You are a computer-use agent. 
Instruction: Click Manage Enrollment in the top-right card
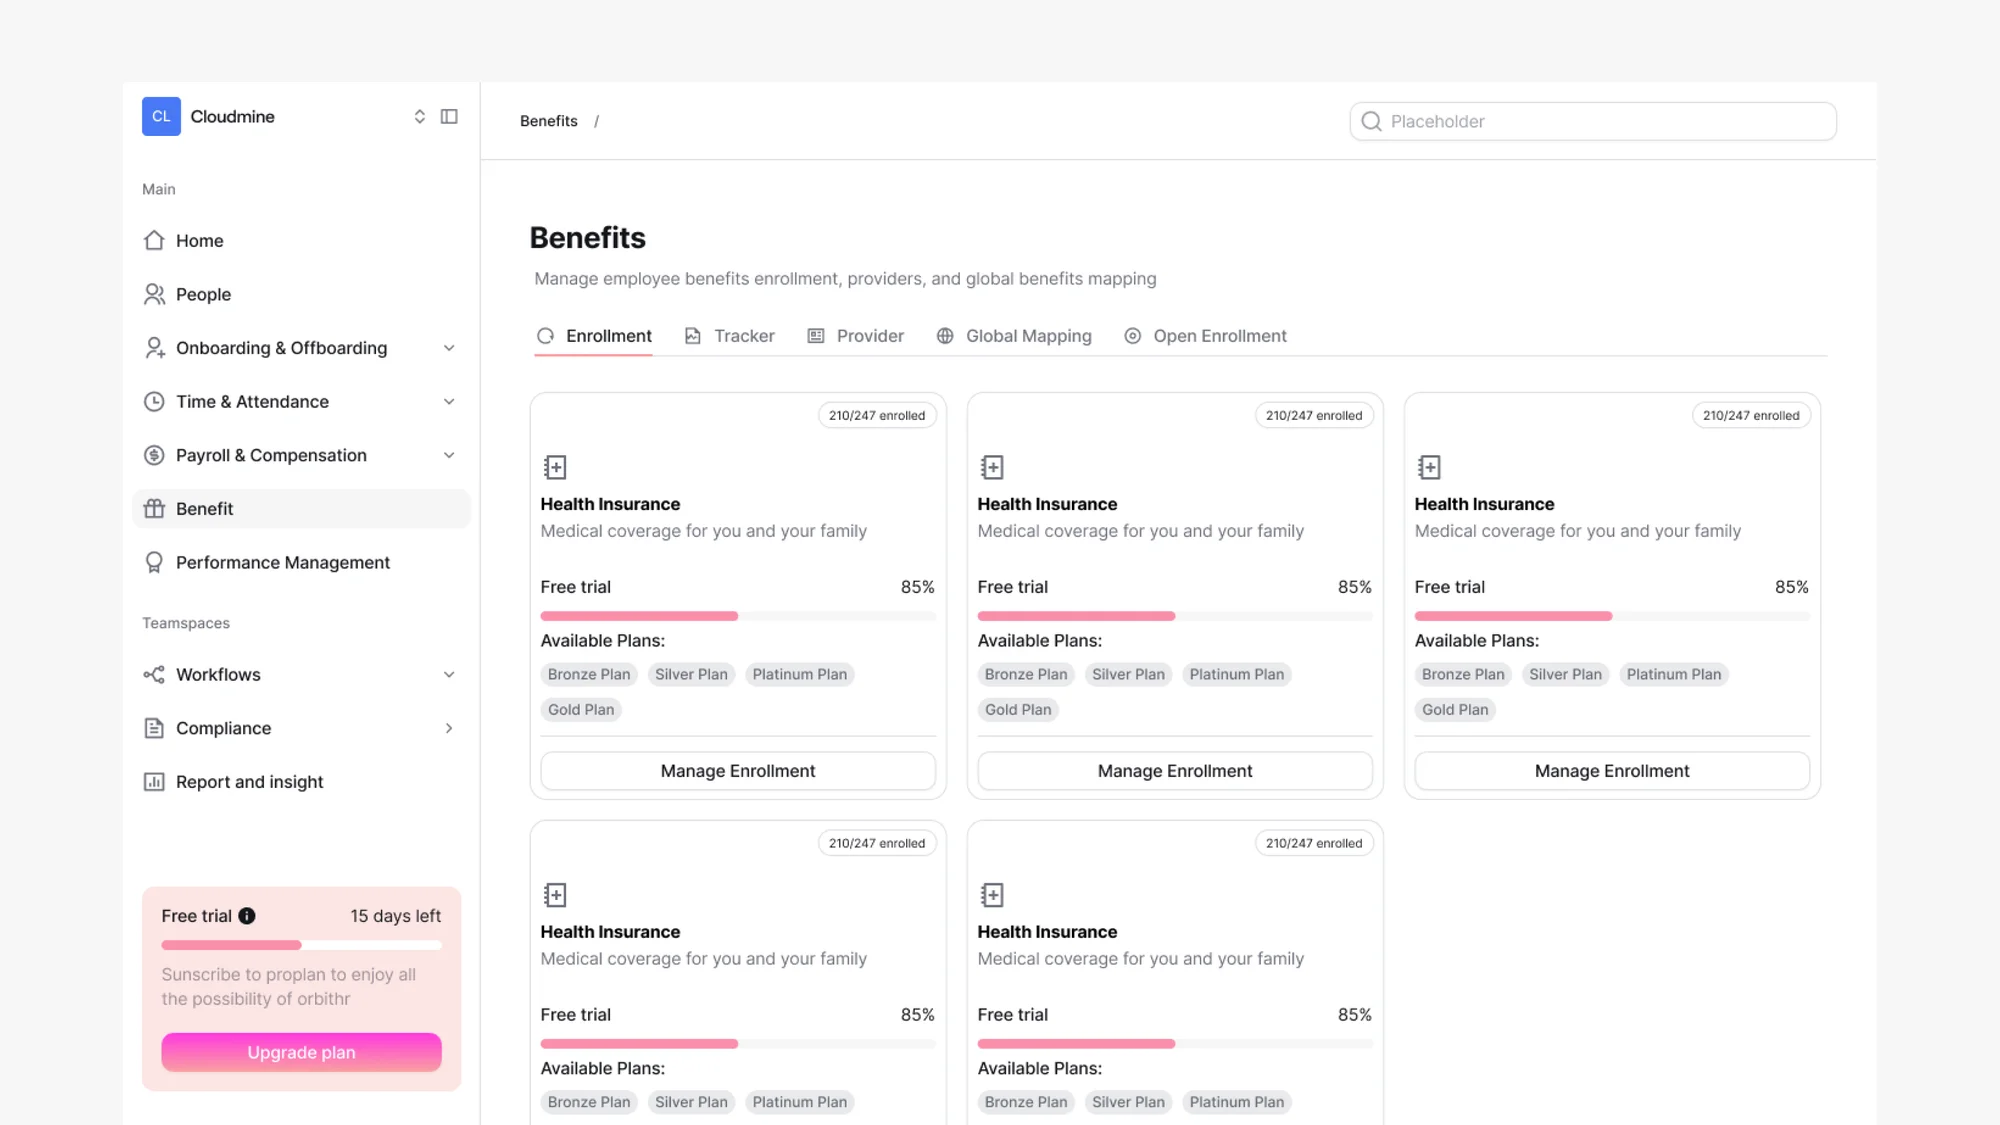[1612, 771]
